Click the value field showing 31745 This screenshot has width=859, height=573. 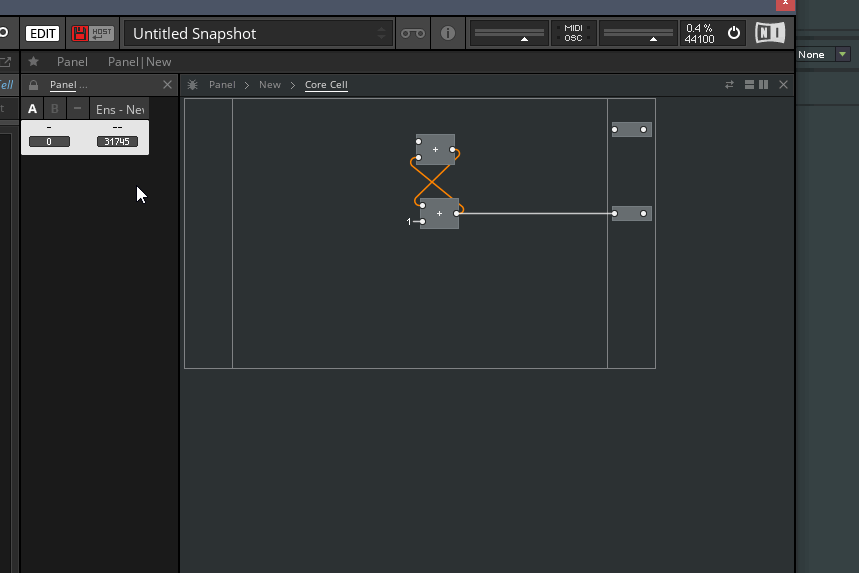117,142
